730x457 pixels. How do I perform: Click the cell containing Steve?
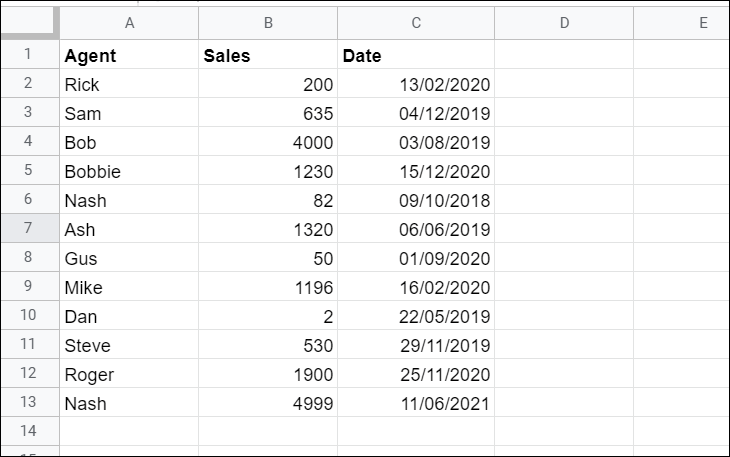tap(129, 345)
